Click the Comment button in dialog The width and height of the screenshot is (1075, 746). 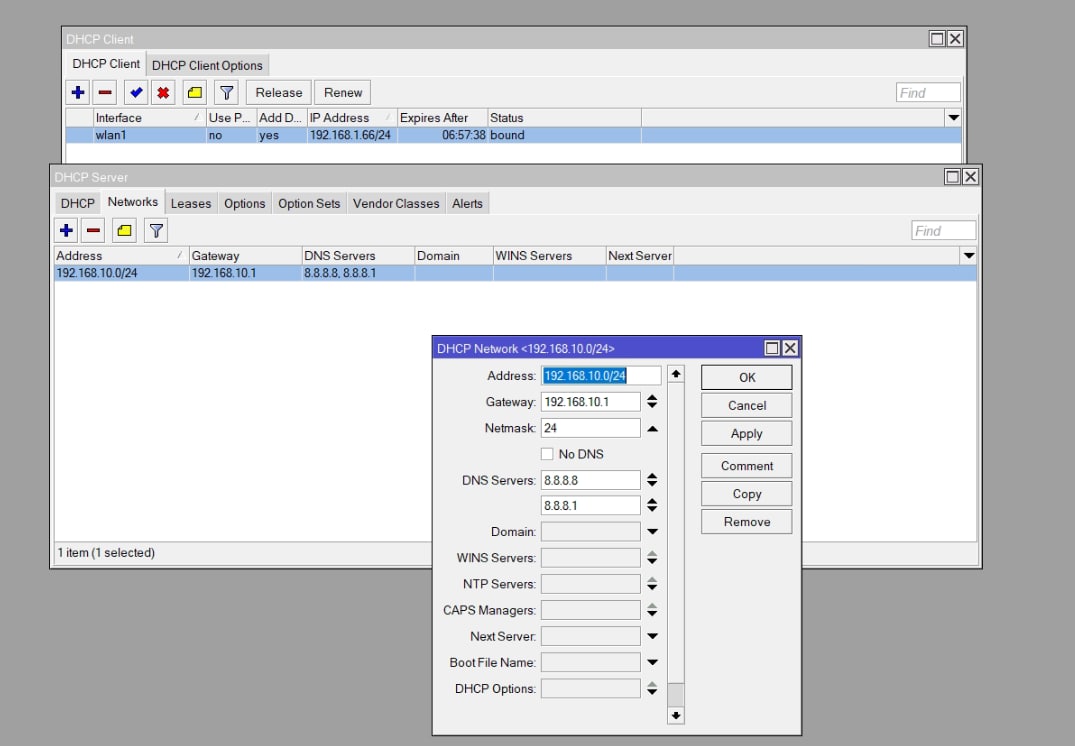(x=747, y=466)
